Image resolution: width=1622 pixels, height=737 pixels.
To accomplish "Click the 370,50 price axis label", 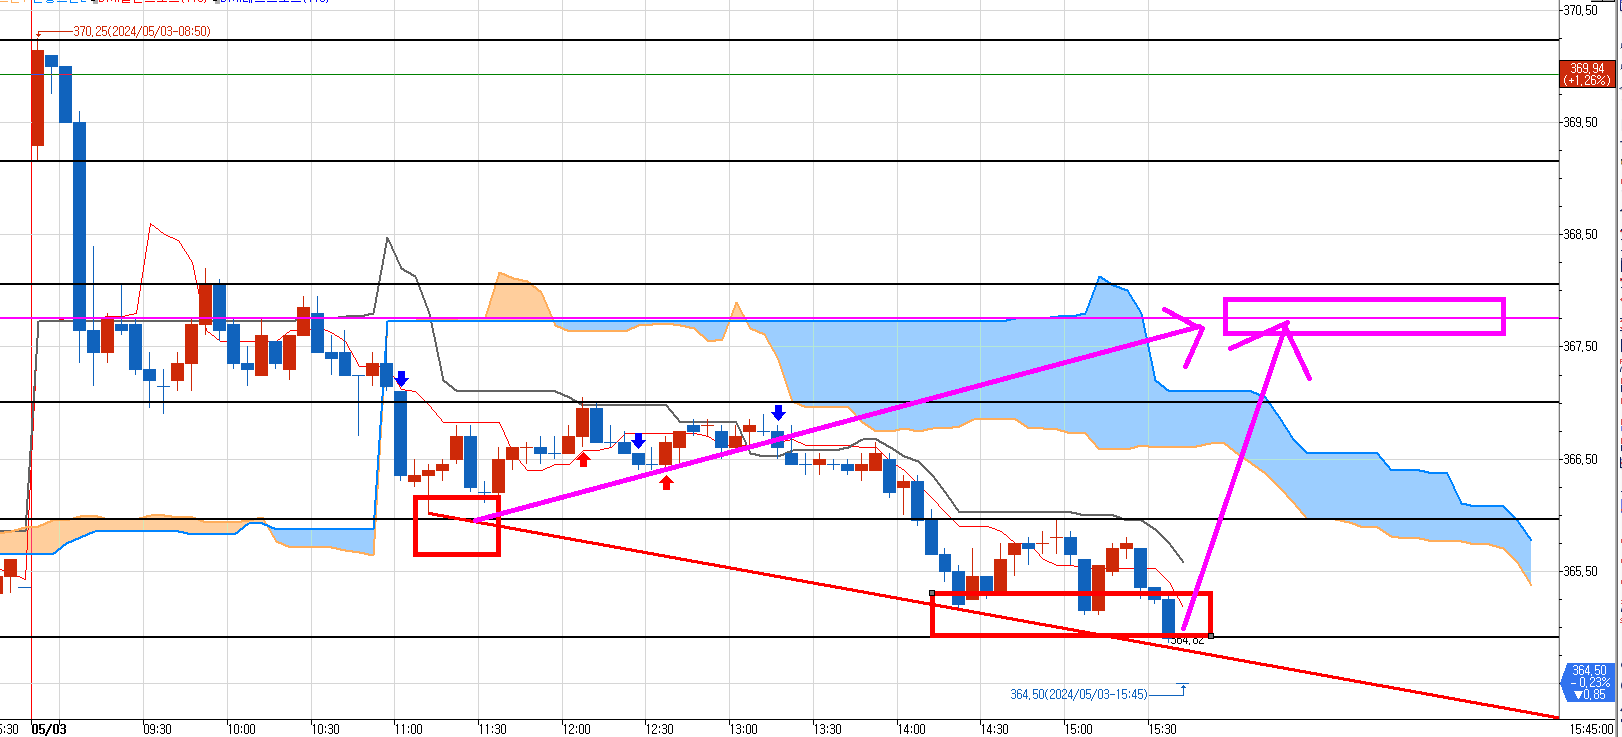I will pyautogui.click(x=1581, y=10).
